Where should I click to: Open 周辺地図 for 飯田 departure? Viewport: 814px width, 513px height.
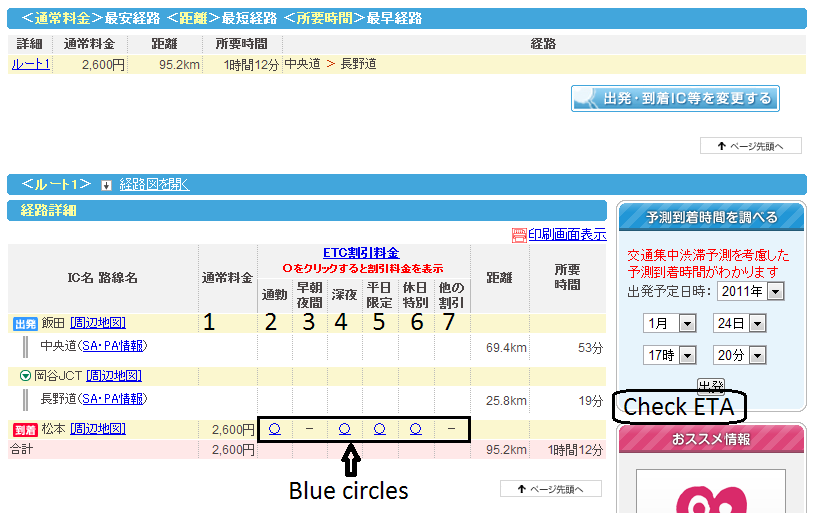point(98,323)
